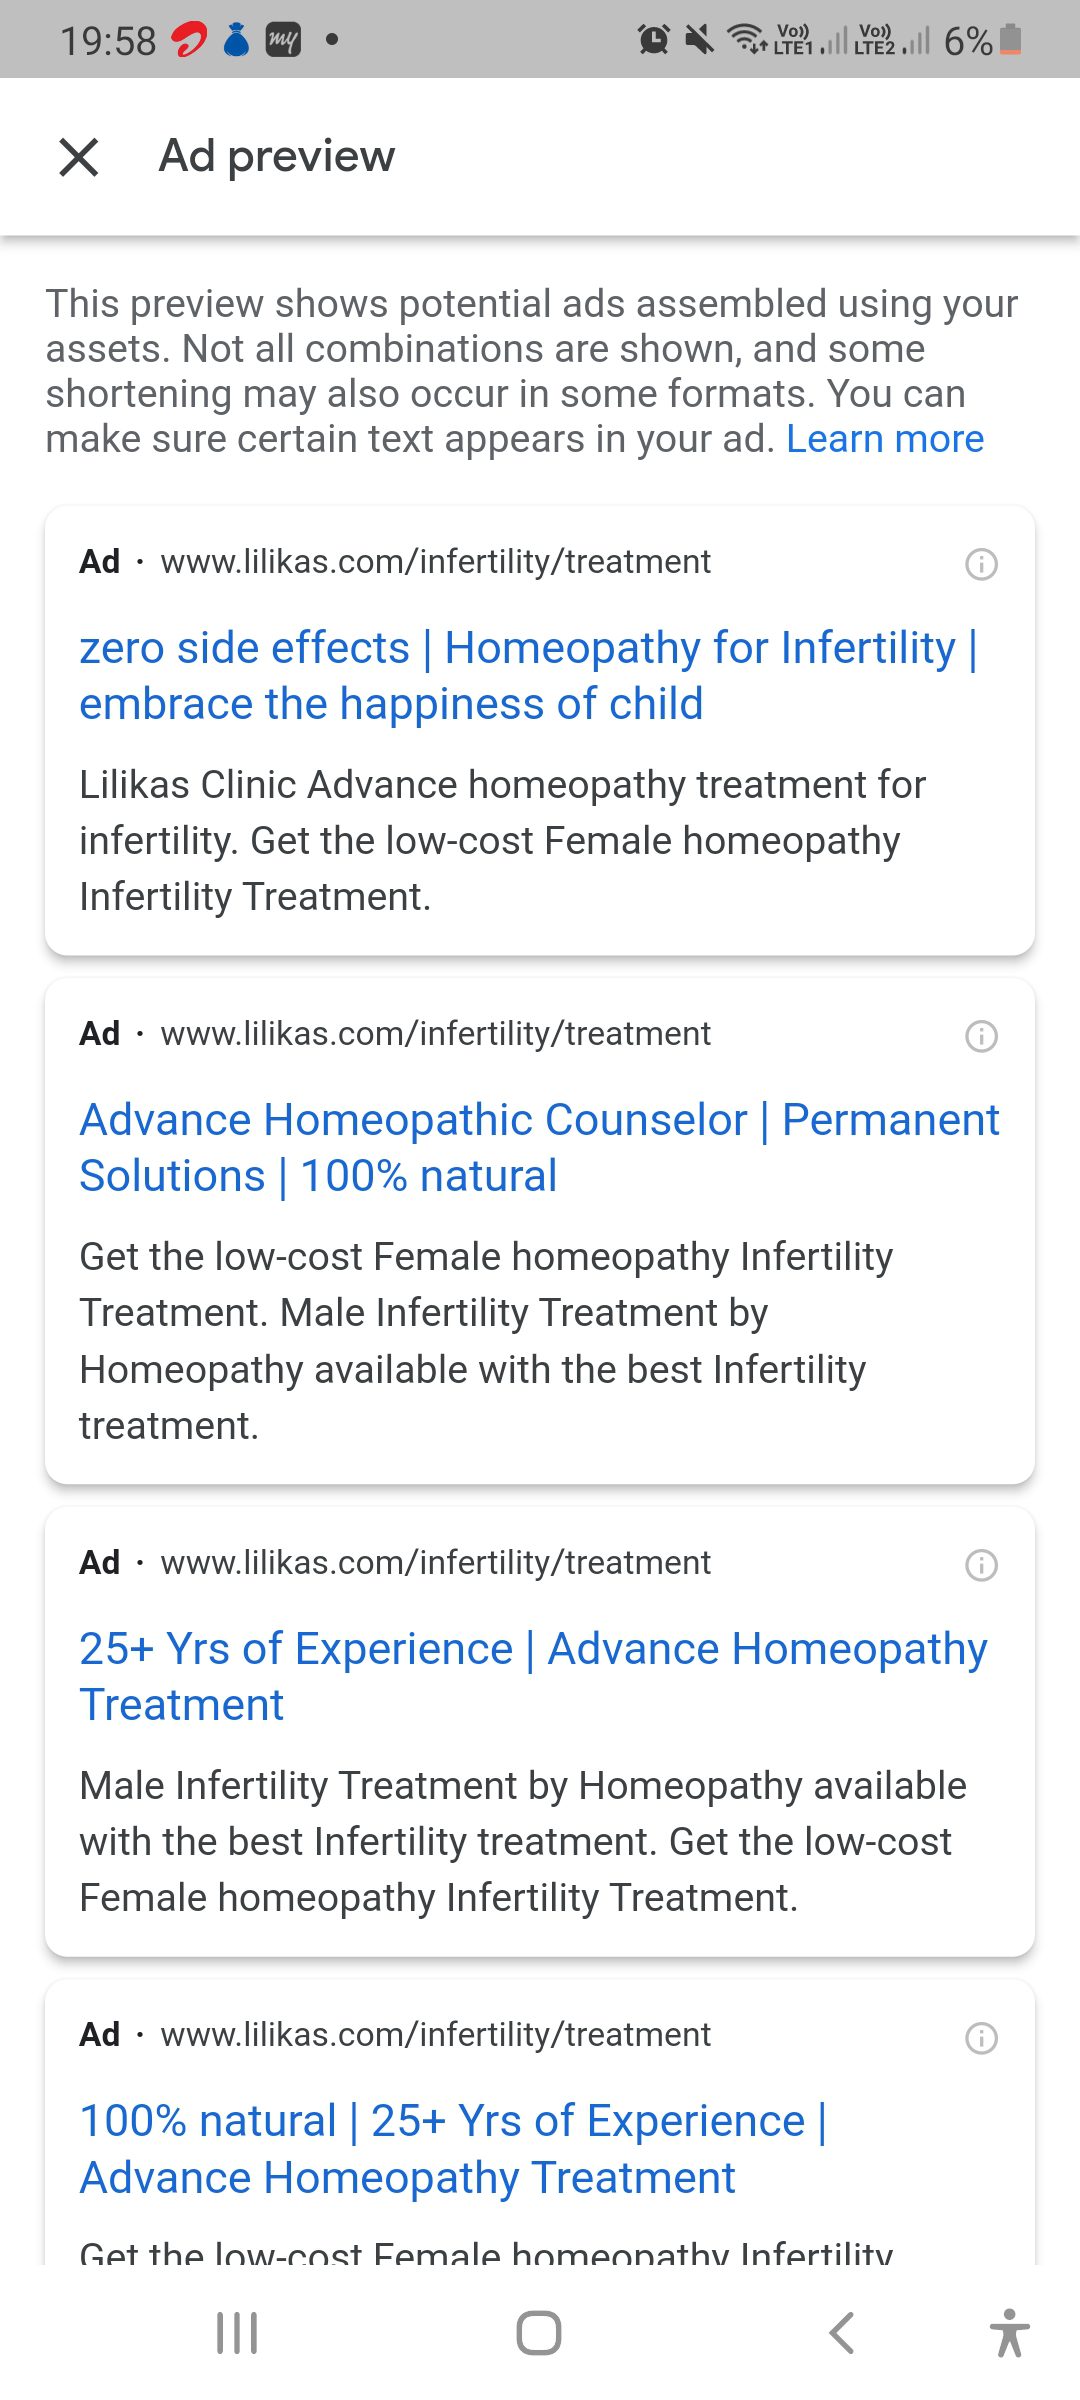The height and width of the screenshot is (2400, 1080).
Task: Open '25+ Yrs of Experience' headline in third ad
Action: [533, 1676]
